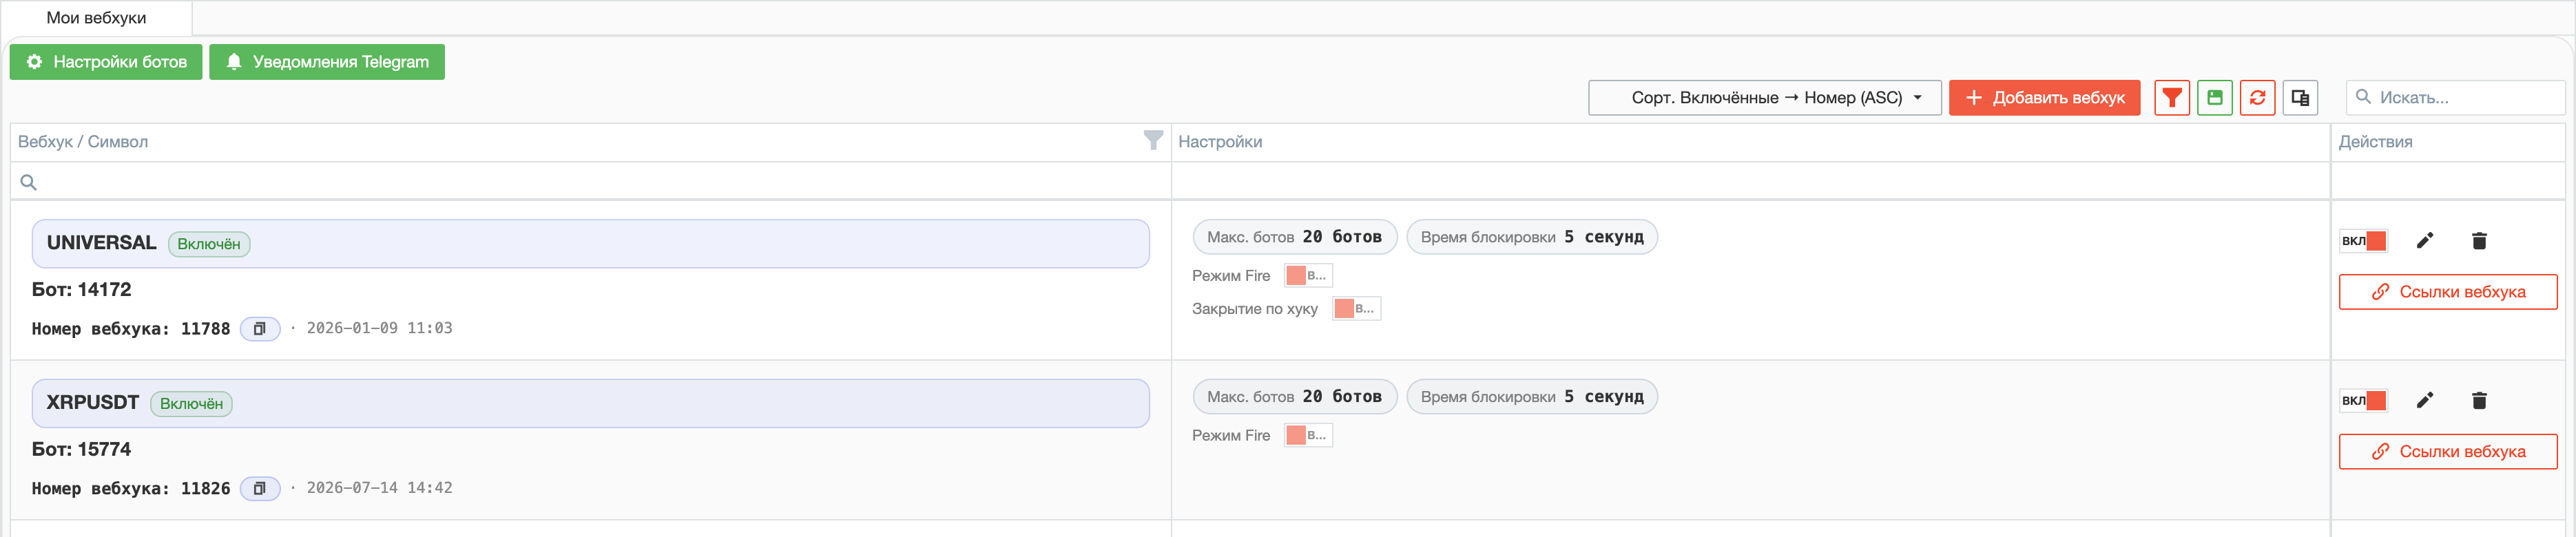Toggle ВКЛ switch for UNIVERSAL webhook
This screenshot has width=2576, height=537.
[x=2364, y=241]
